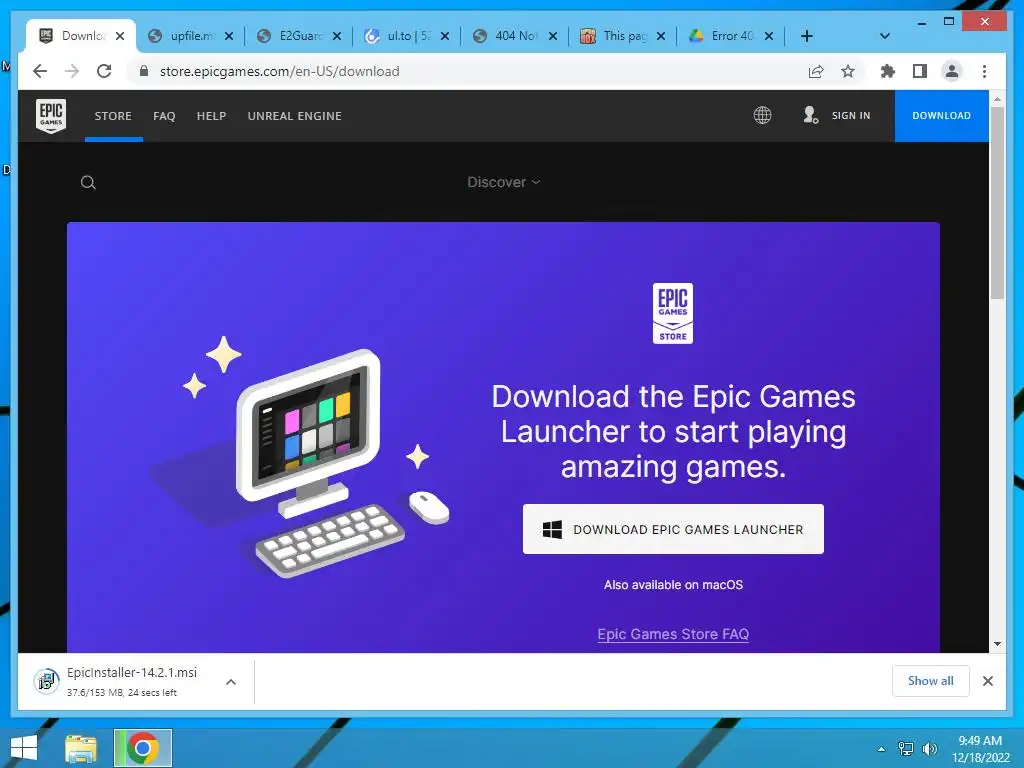Click DOWNLOAD EPIC GAMES LAUNCHER button
Screen dimensions: 1024x768
(x=673, y=529)
